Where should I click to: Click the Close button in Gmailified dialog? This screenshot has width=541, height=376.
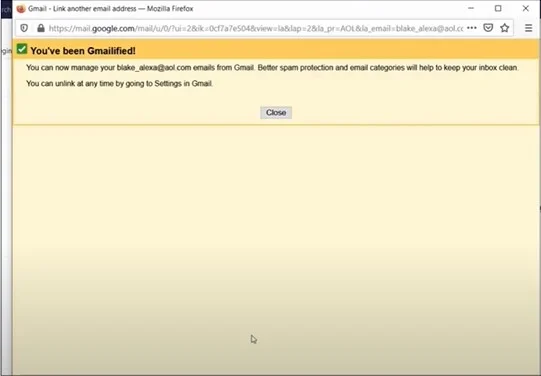276,112
